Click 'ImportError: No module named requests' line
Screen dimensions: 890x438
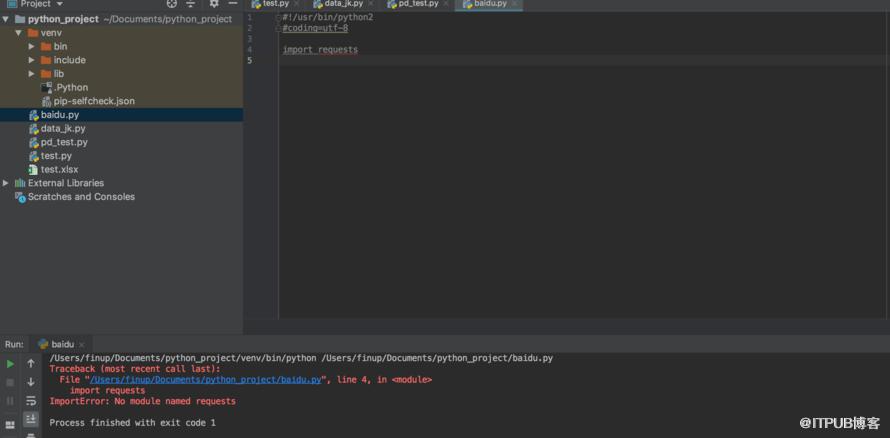coord(142,401)
